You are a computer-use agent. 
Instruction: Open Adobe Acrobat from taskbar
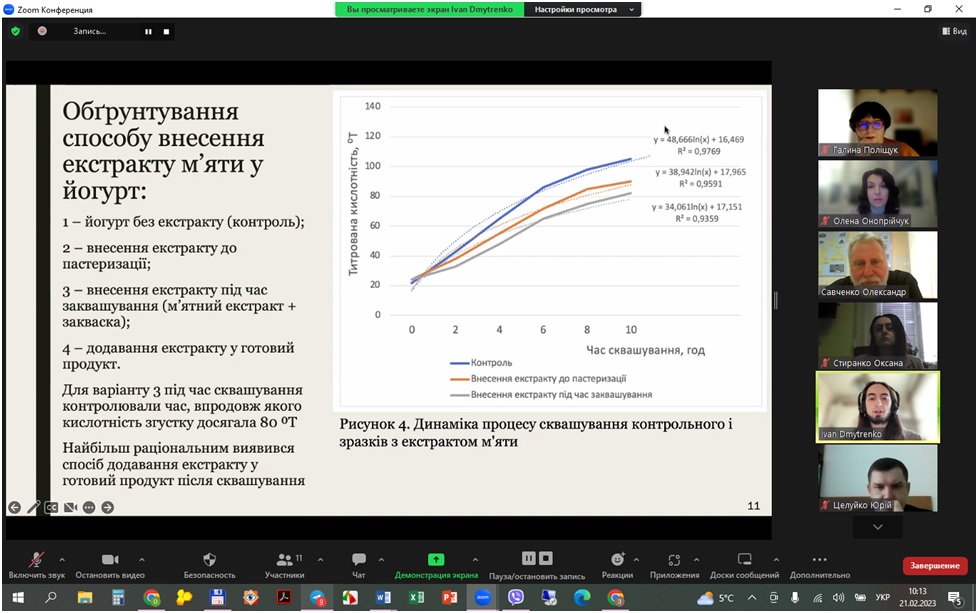point(284,597)
